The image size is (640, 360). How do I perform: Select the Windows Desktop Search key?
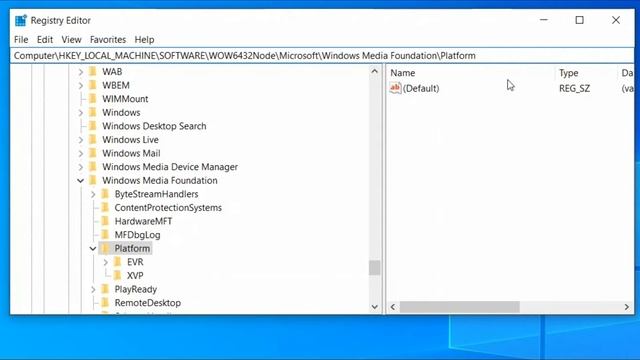pos(154,126)
